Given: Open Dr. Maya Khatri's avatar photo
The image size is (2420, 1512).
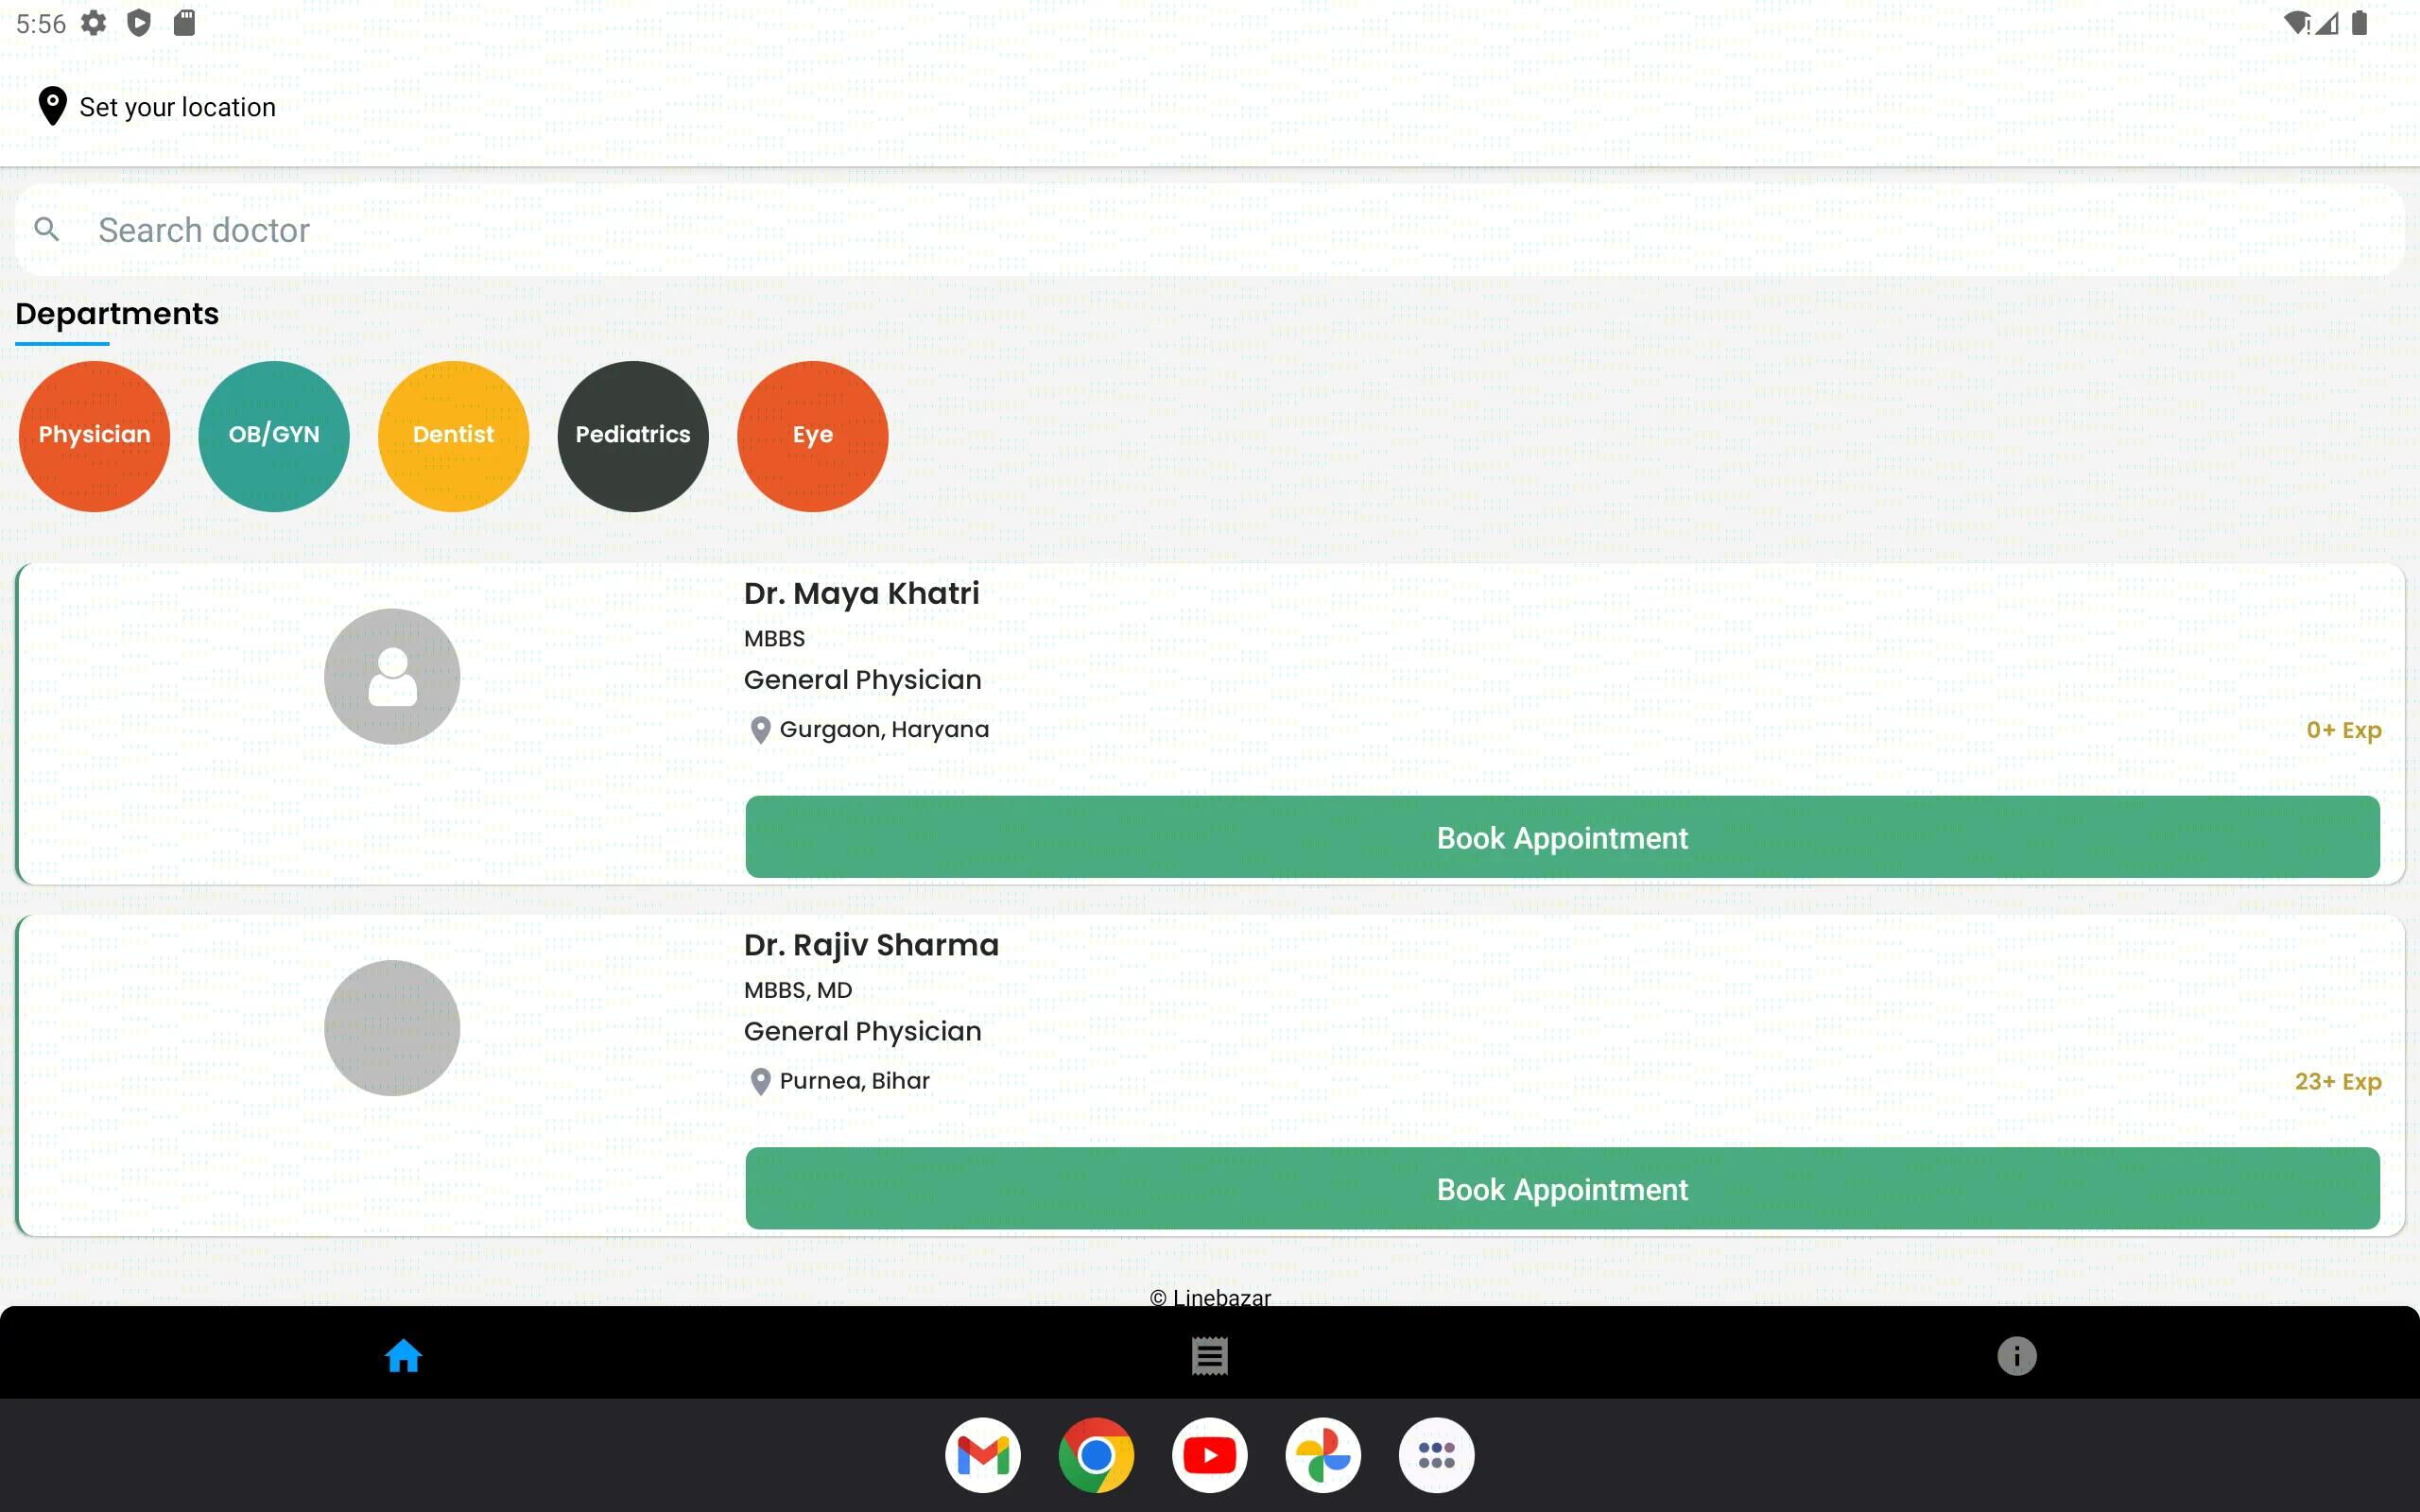Looking at the screenshot, I should (392, 676).
